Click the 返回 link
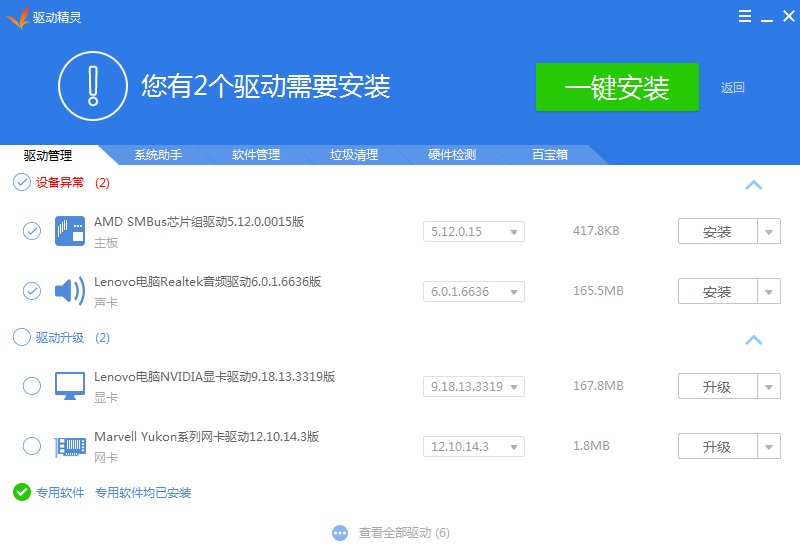Viewport: 800px width, 560px height. [733, 88]
